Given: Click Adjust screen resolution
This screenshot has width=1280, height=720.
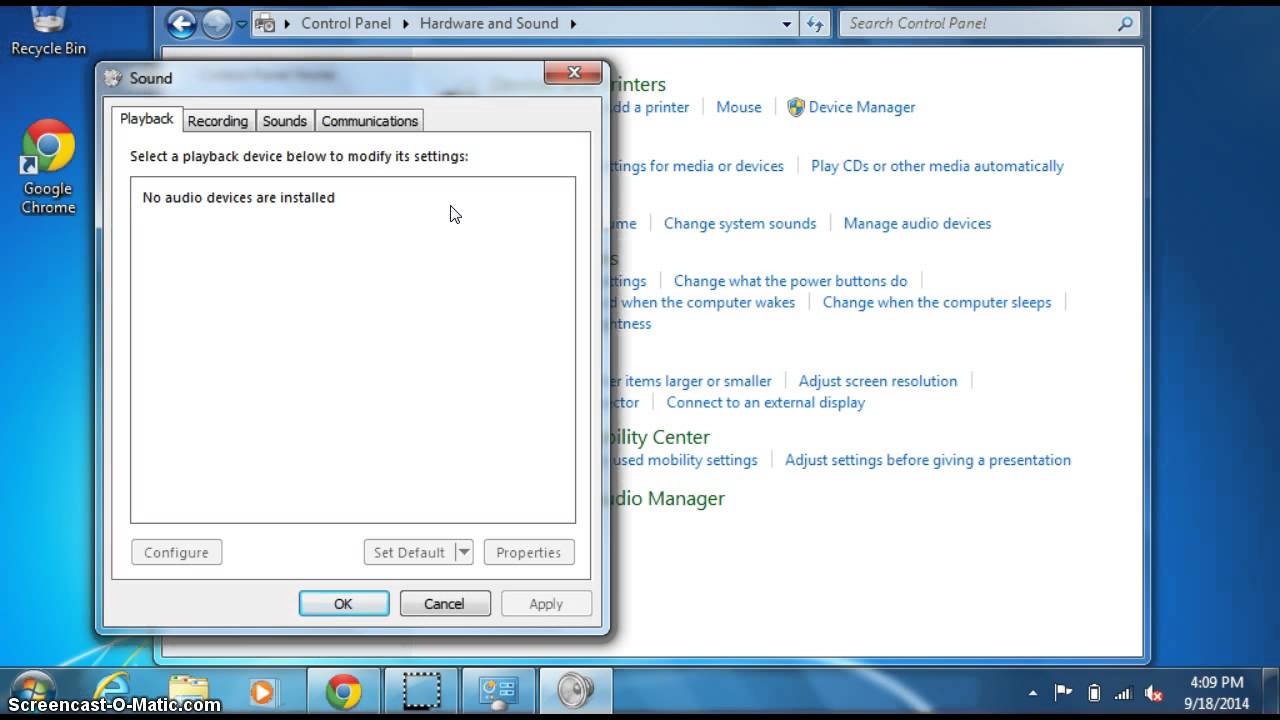Looking at the screenshot, I should (x=877, y=380).
